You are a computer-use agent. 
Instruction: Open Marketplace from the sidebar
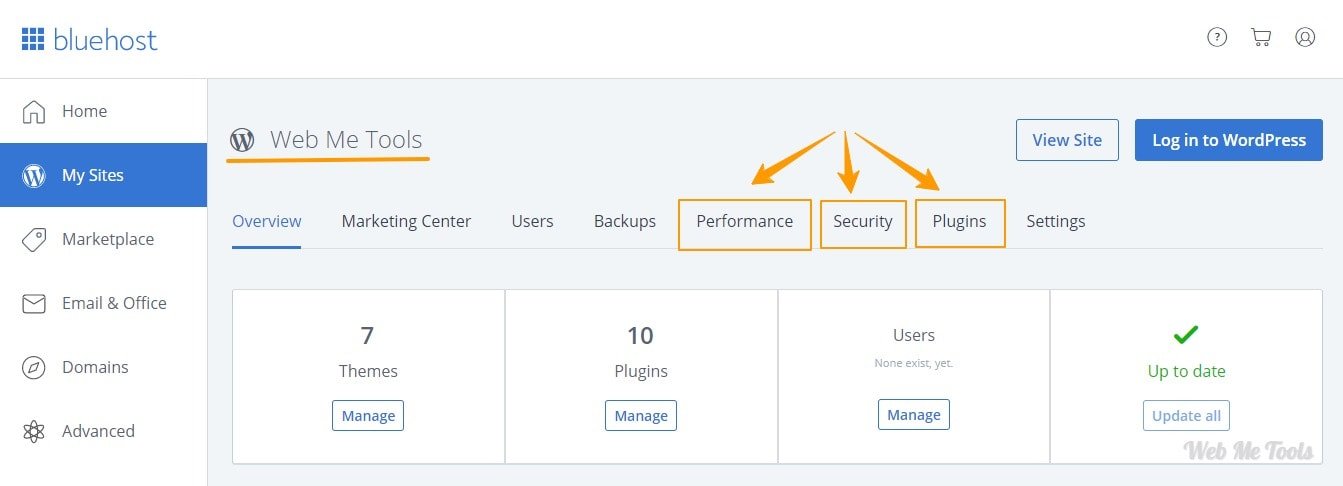click(103, 239)
